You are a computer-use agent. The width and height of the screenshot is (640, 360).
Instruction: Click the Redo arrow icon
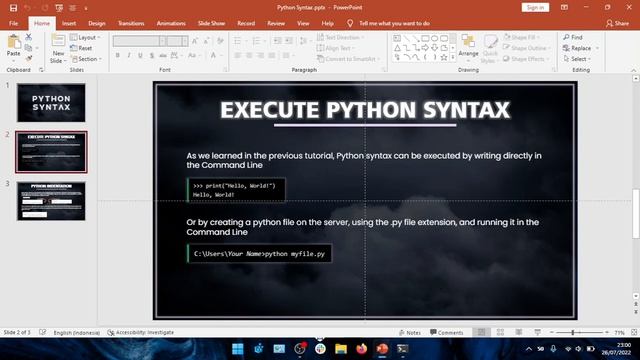coord(45,8)
